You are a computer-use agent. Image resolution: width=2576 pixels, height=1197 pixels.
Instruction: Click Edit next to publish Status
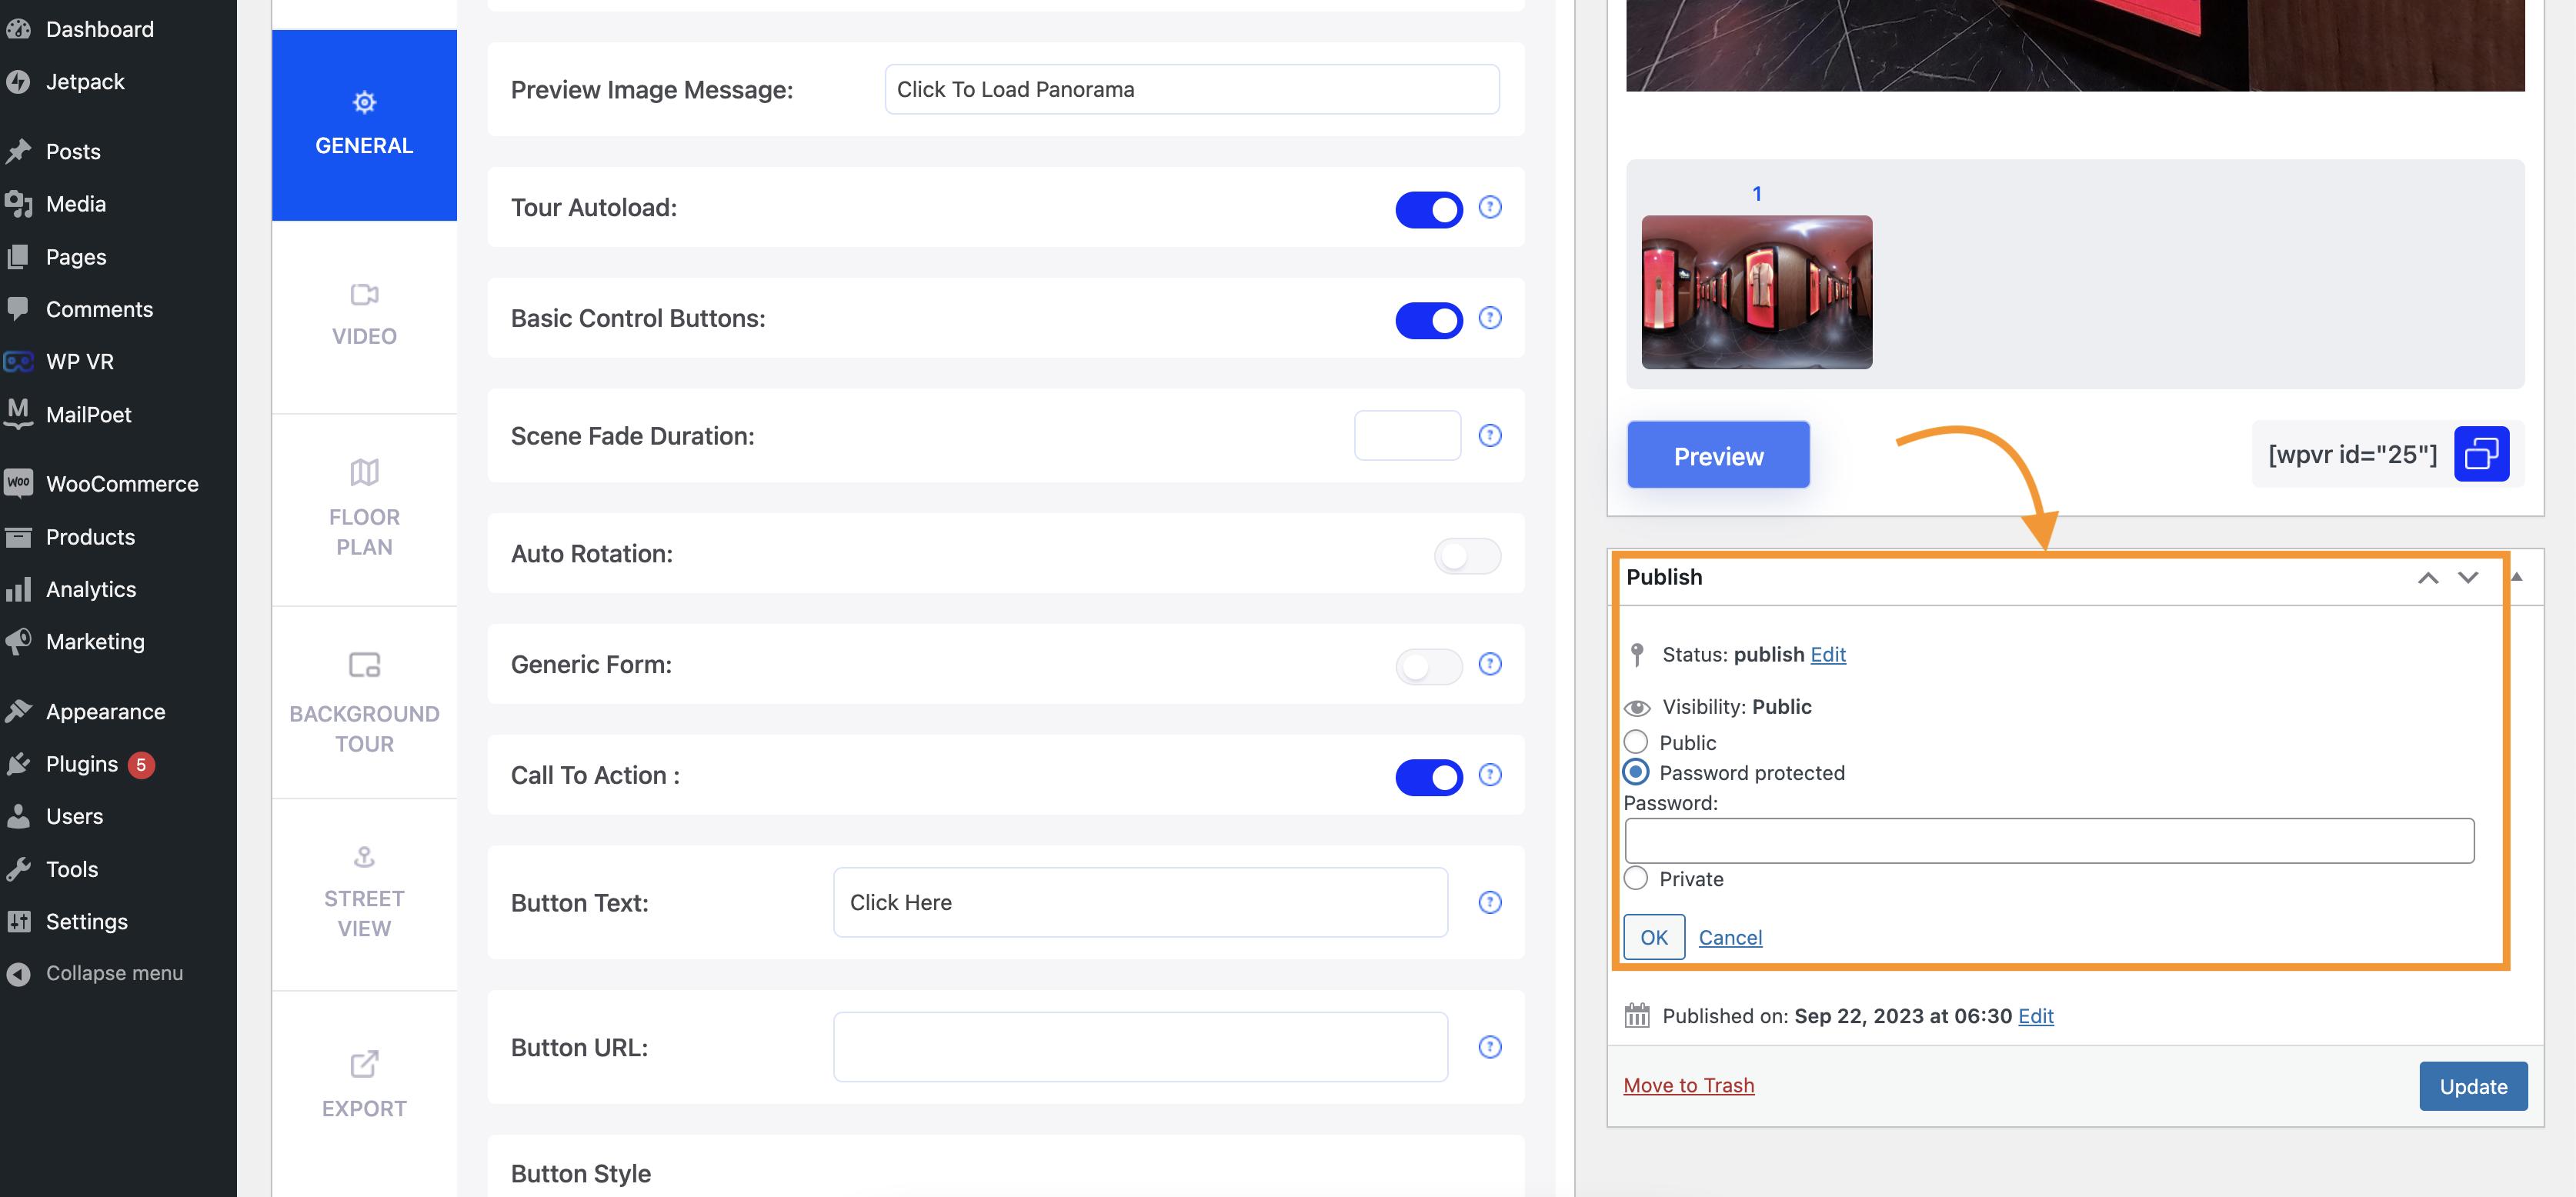(1828, 654)
